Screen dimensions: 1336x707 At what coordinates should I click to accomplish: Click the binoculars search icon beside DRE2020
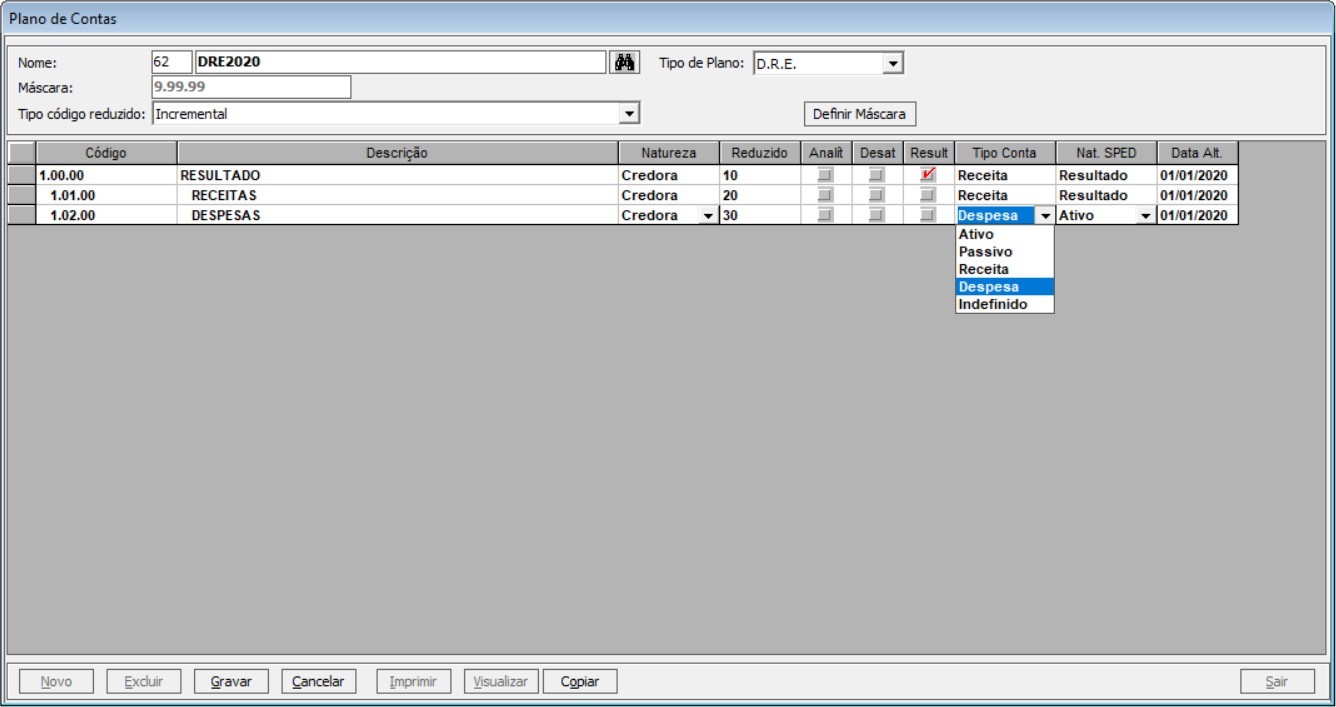coord(625,62)
